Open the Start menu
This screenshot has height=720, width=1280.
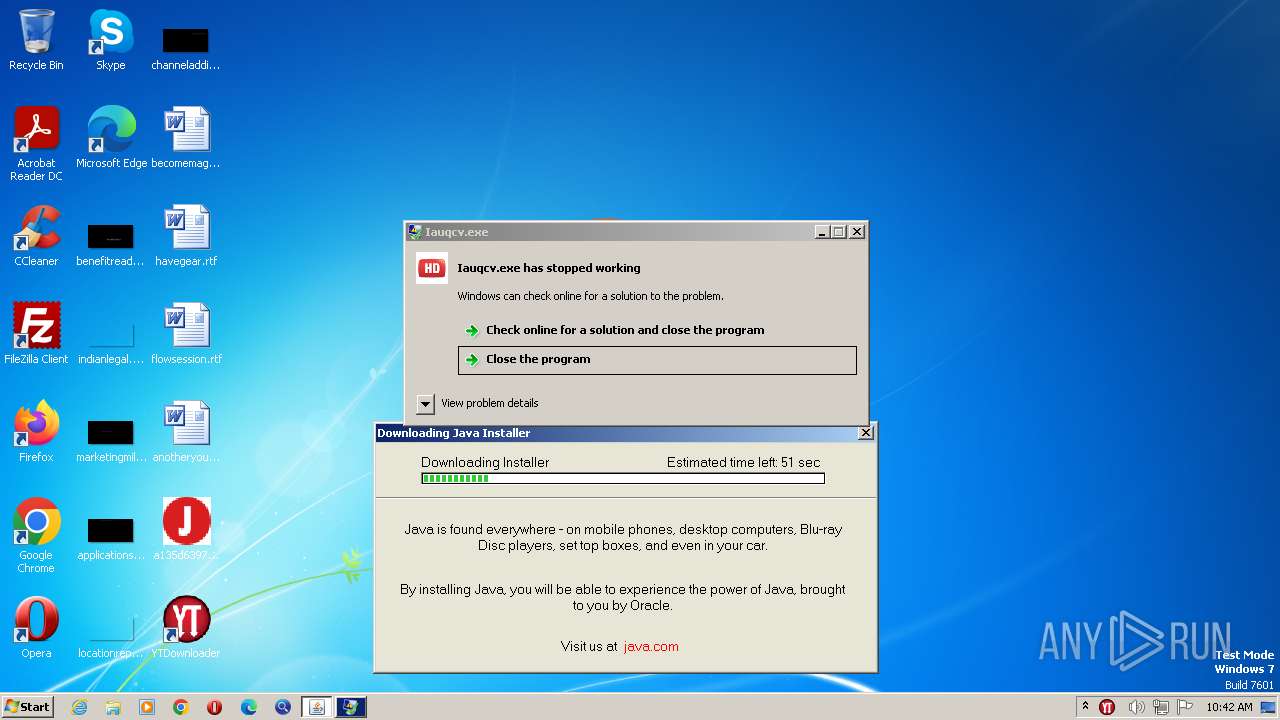27,707
